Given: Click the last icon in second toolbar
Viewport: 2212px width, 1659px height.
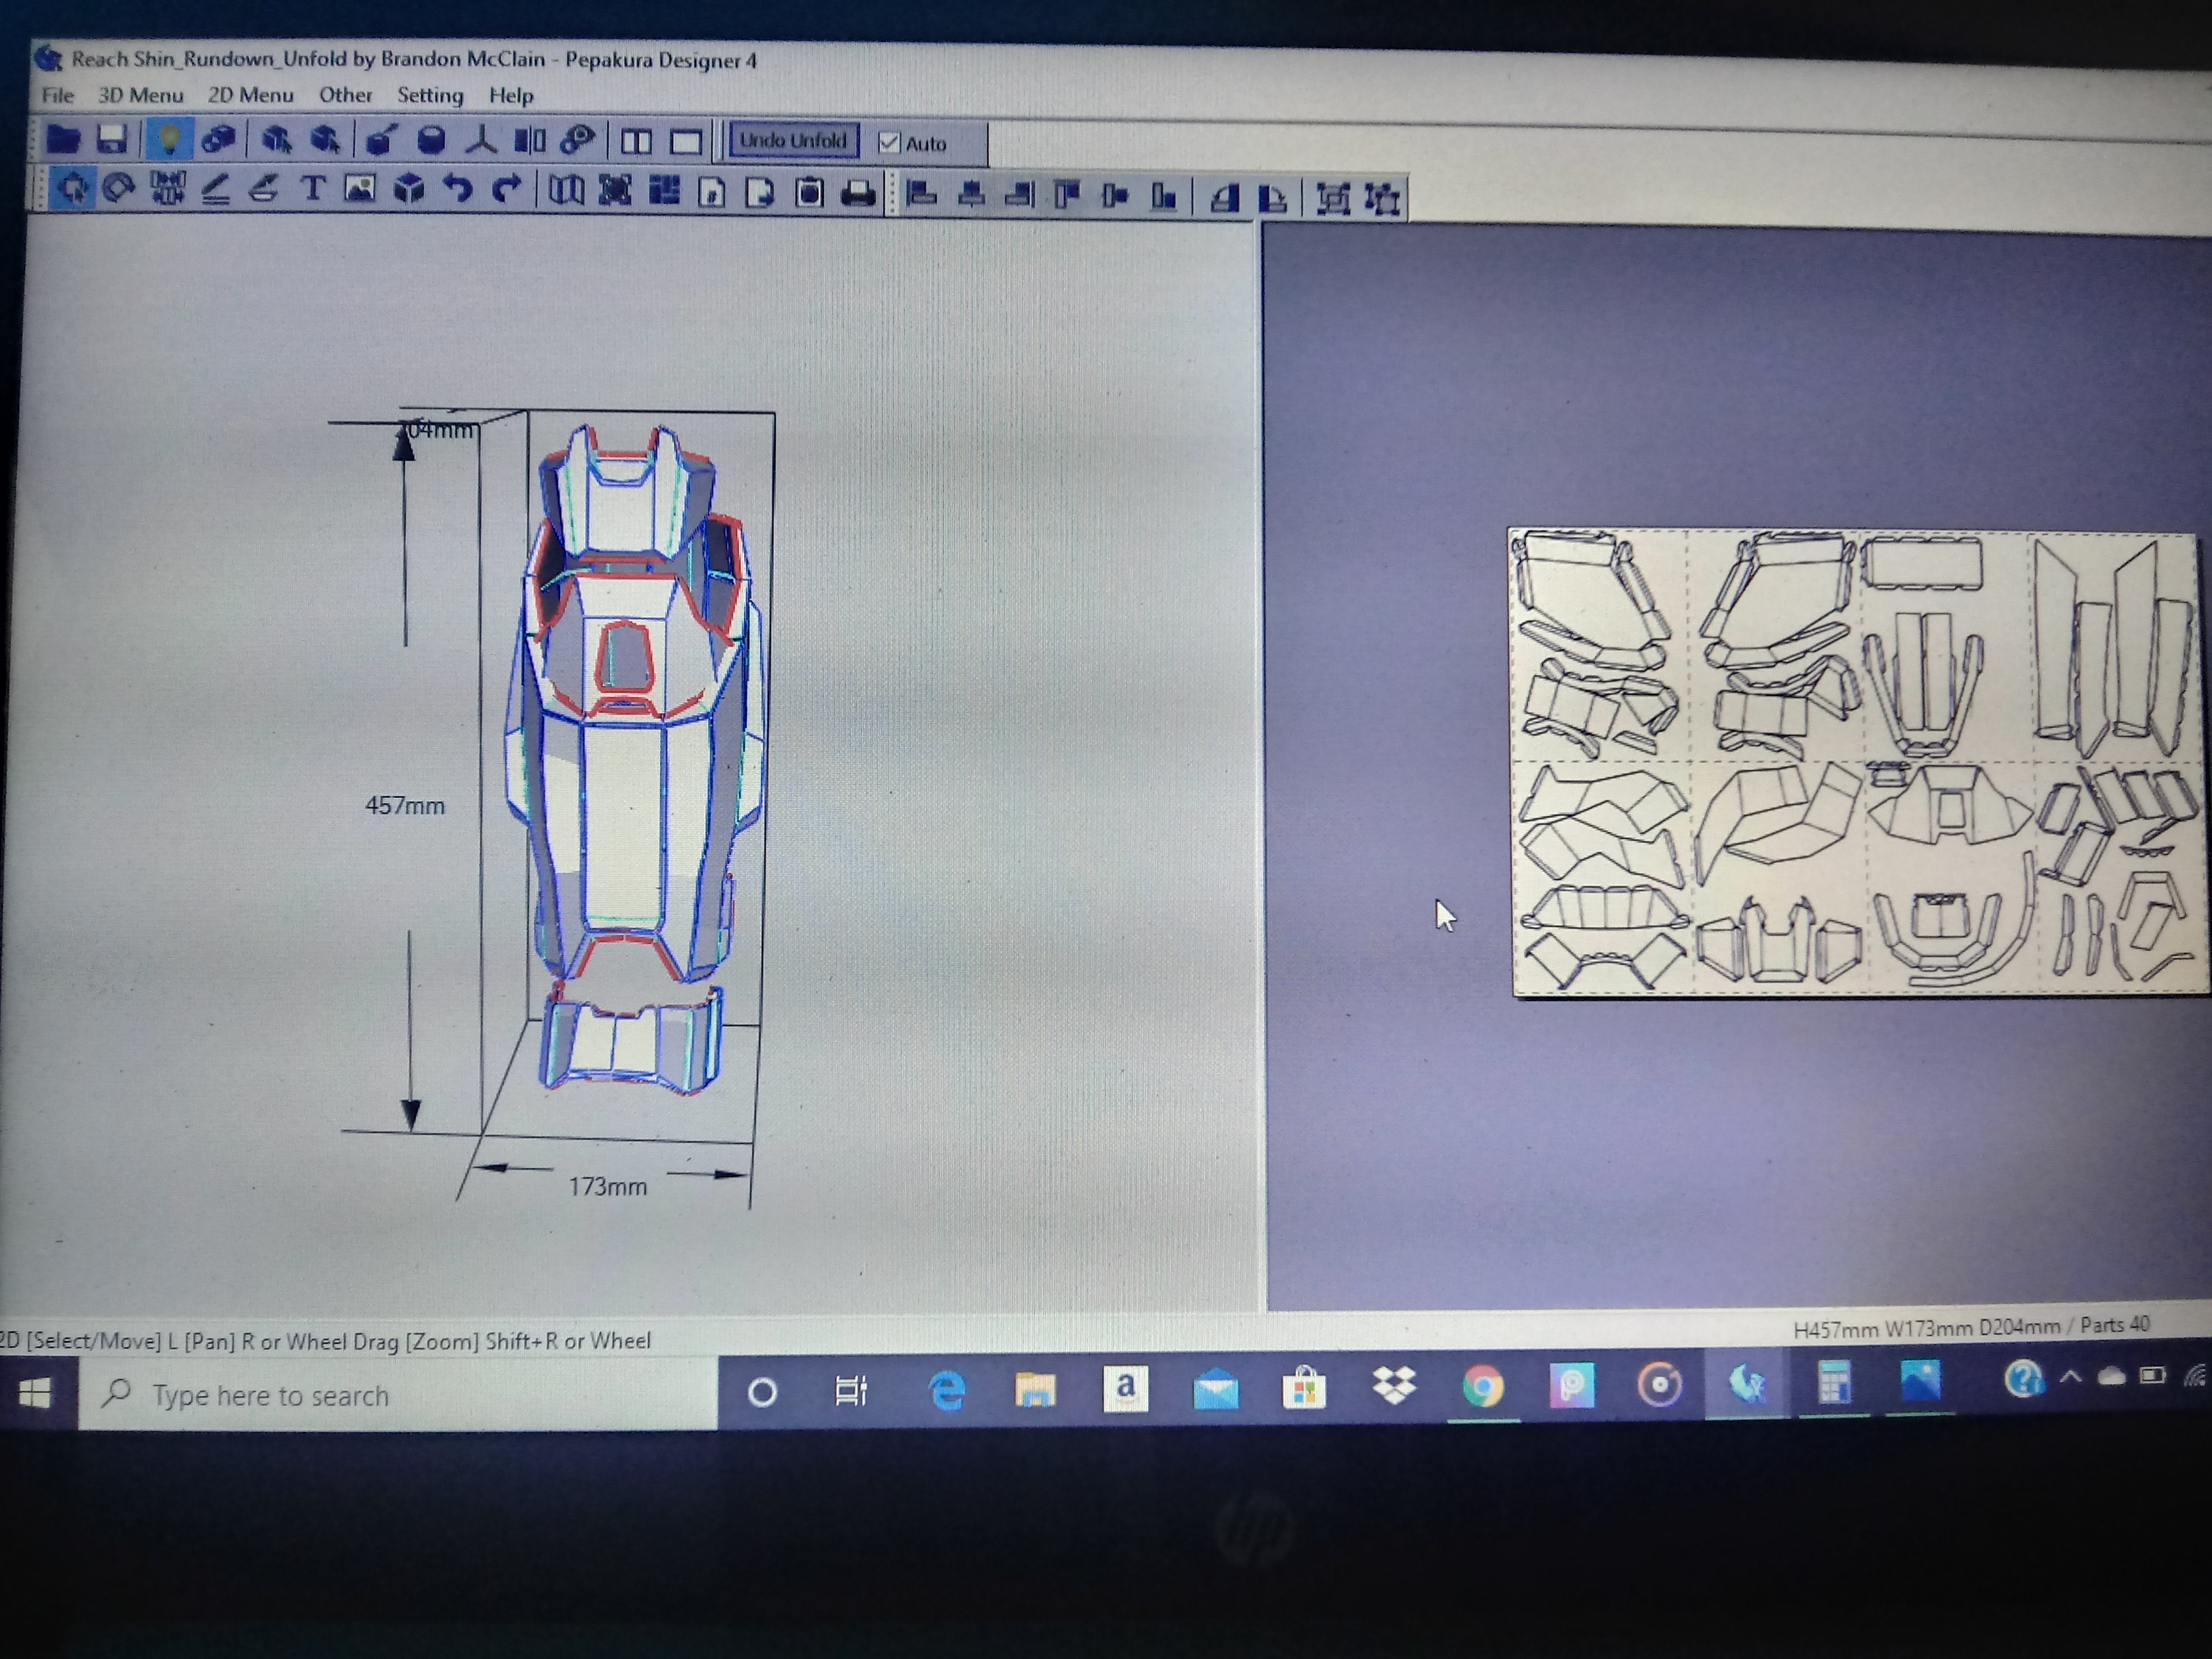Looking at the screenshot, I should click(1382, 199).
